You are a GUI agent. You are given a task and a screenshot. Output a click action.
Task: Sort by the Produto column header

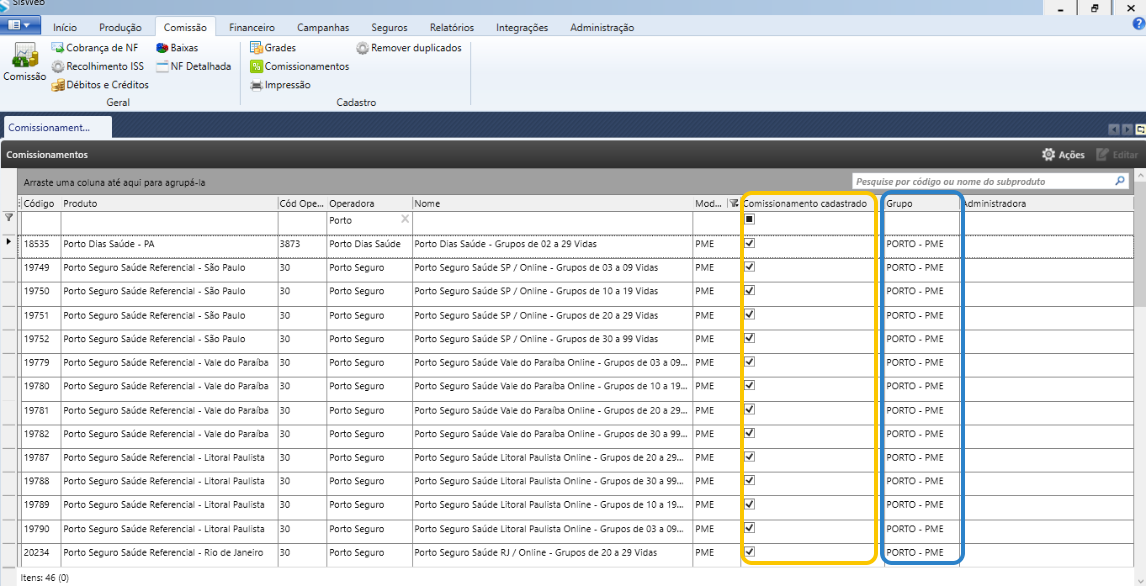pyautogui.click(x=170, y=204)
